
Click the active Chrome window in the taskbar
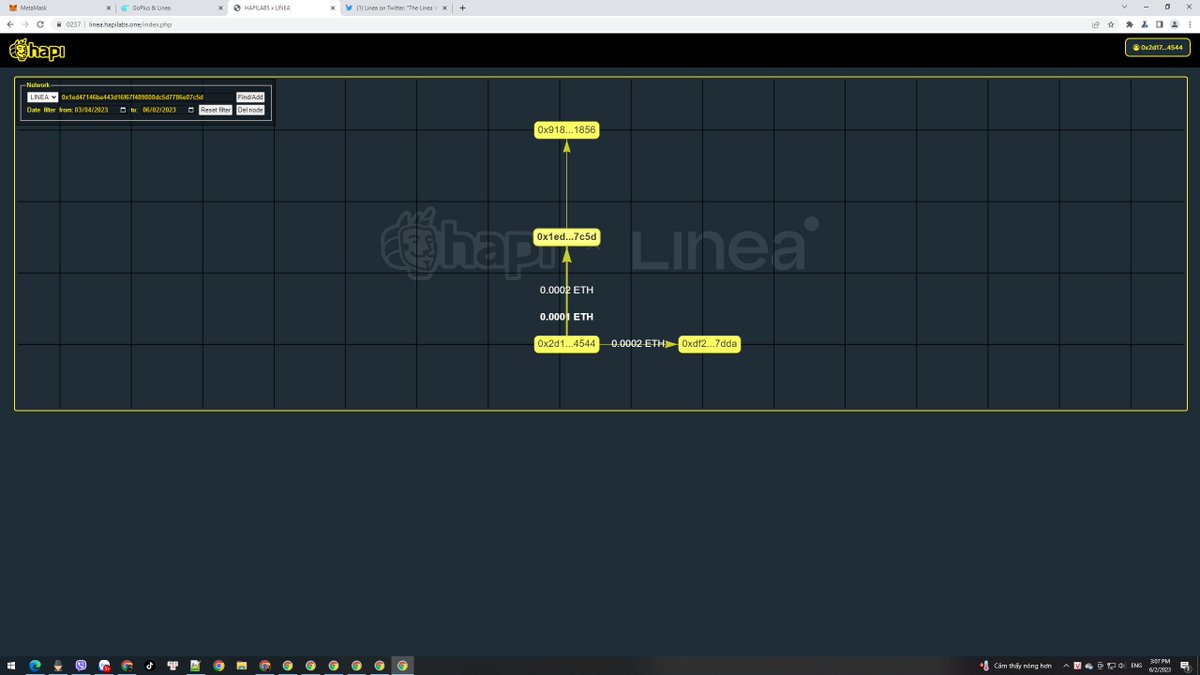coord(402,665)
